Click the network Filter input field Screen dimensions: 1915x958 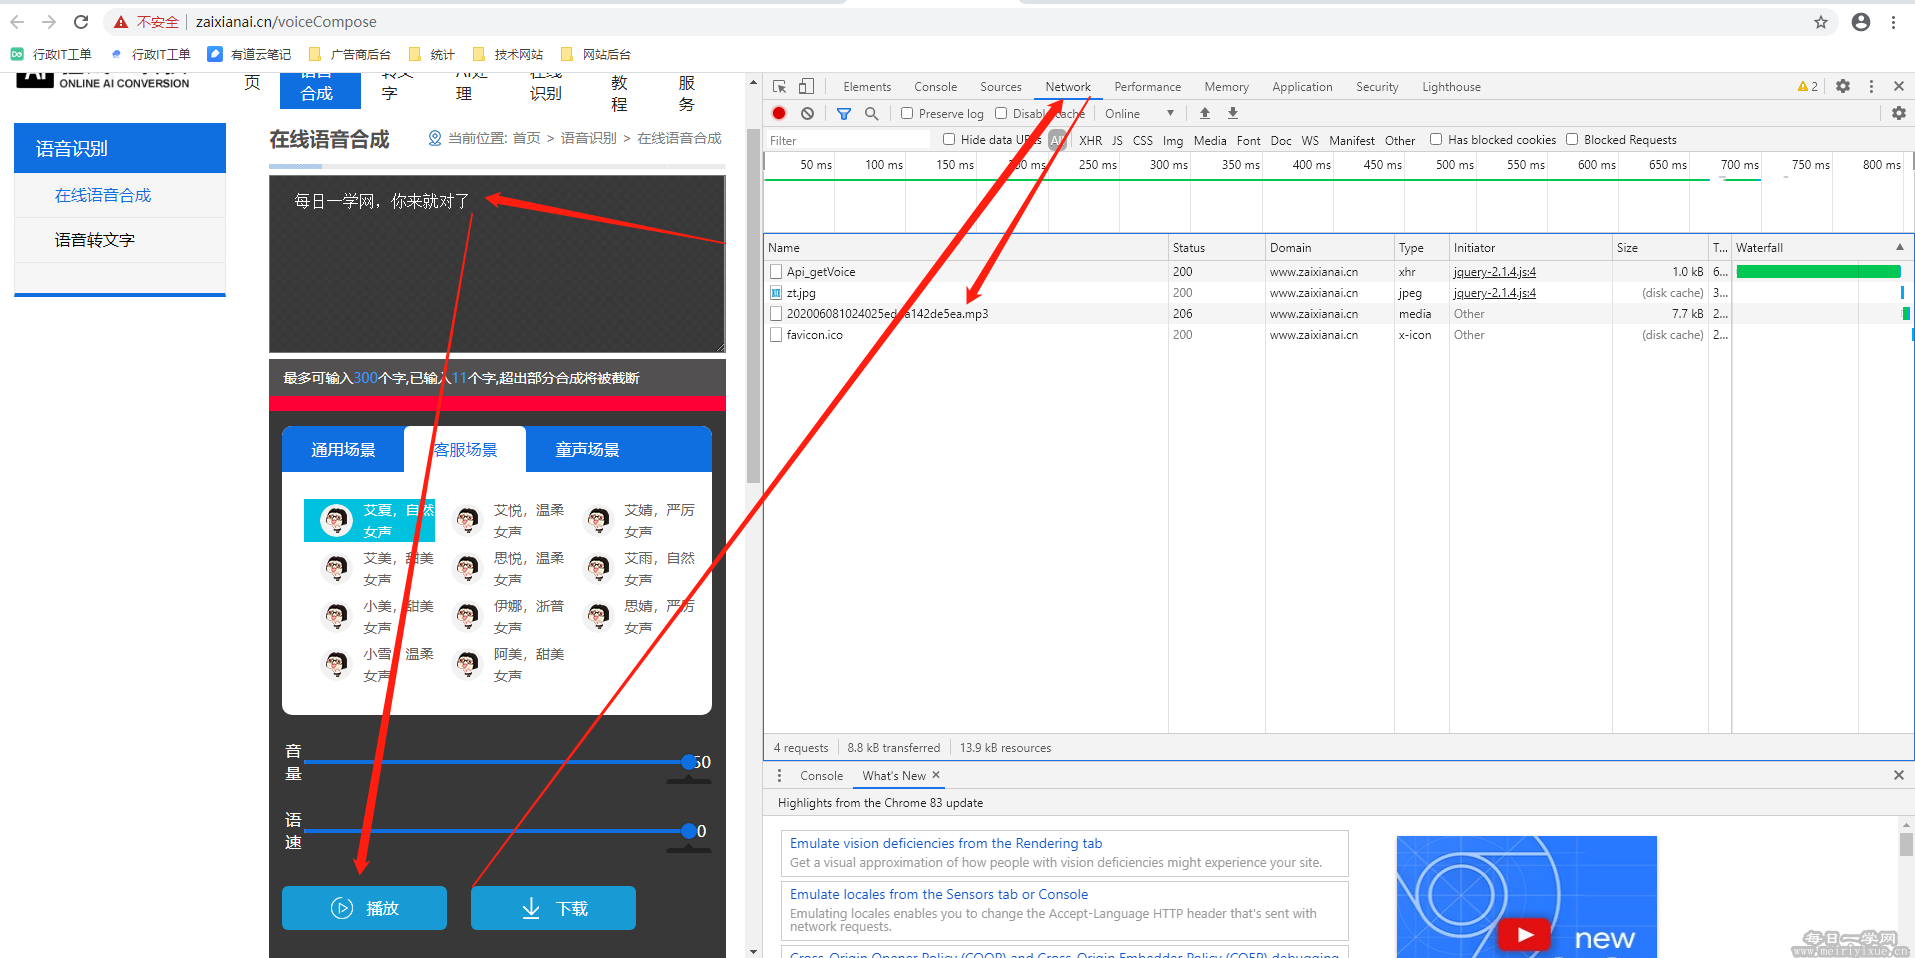click(x=848, y=141)
